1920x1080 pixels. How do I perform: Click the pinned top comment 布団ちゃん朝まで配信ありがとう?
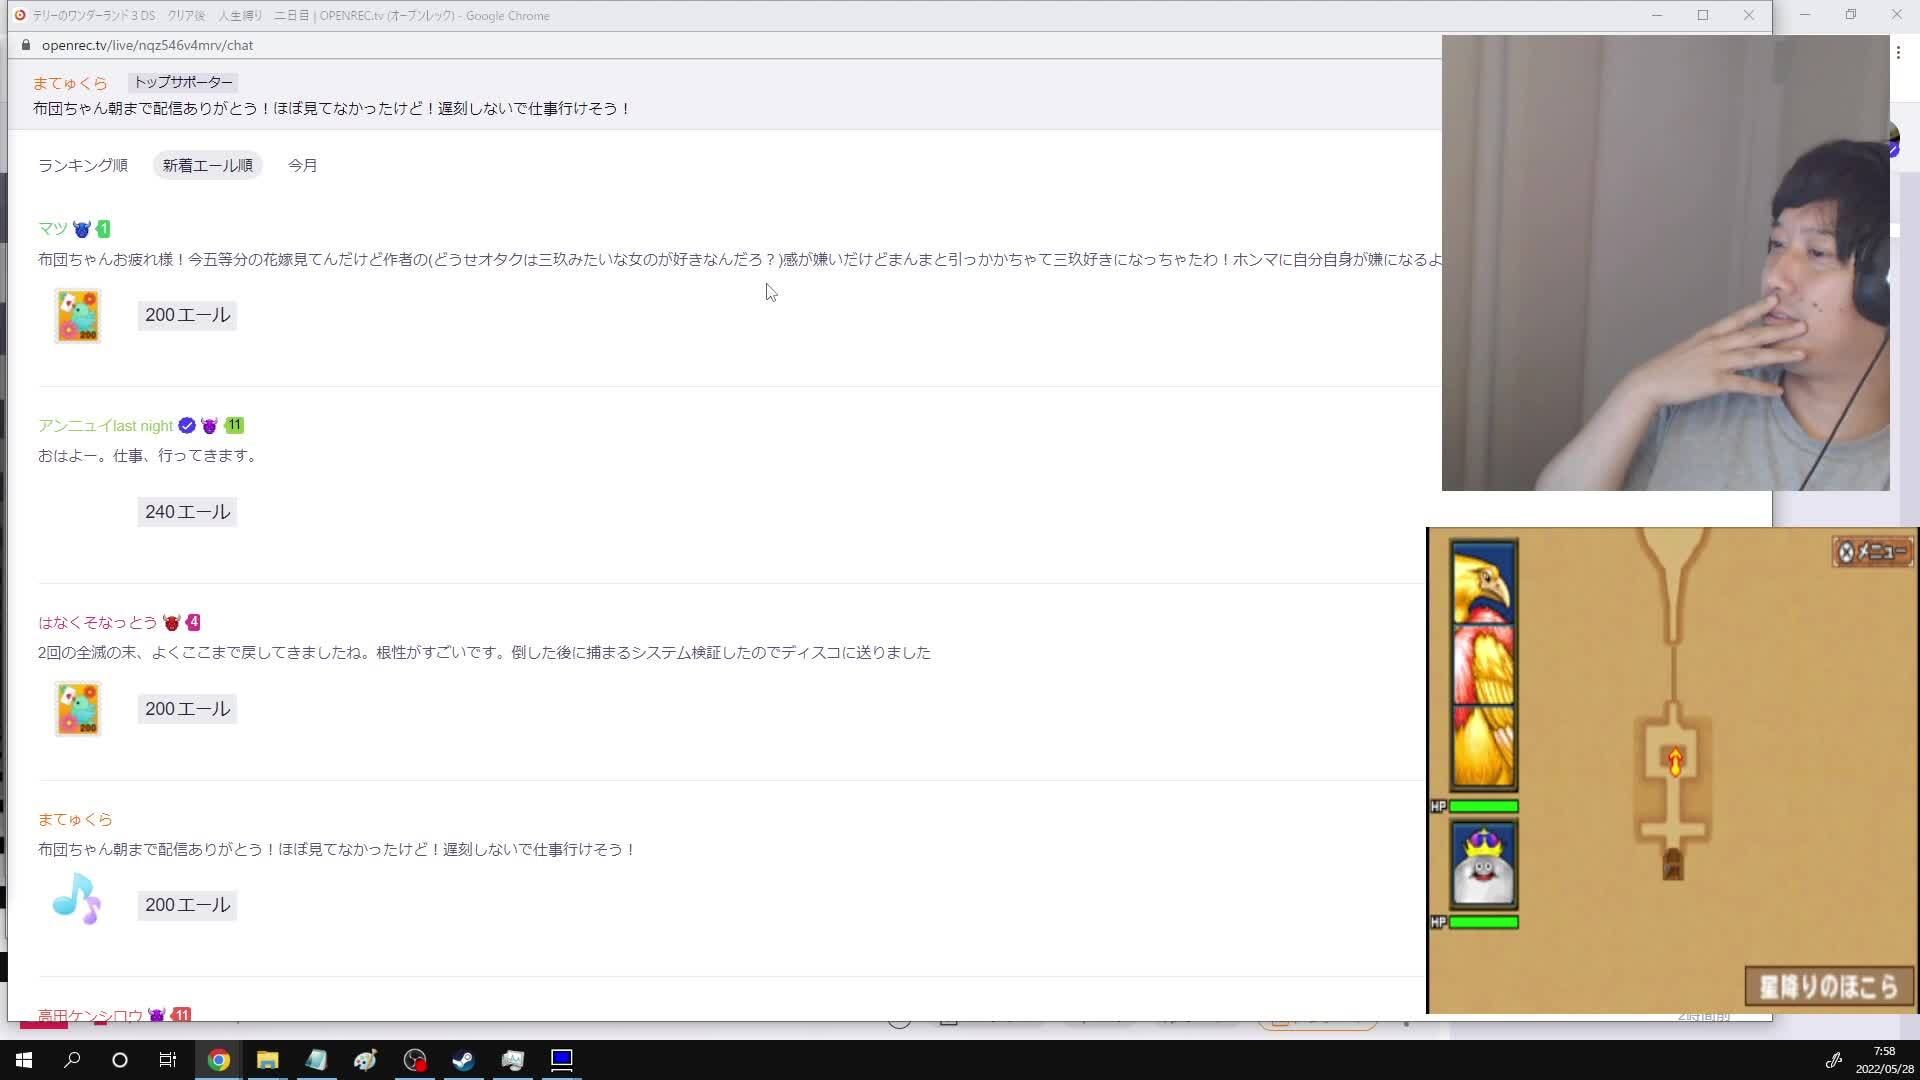click(x=332, y=108)
